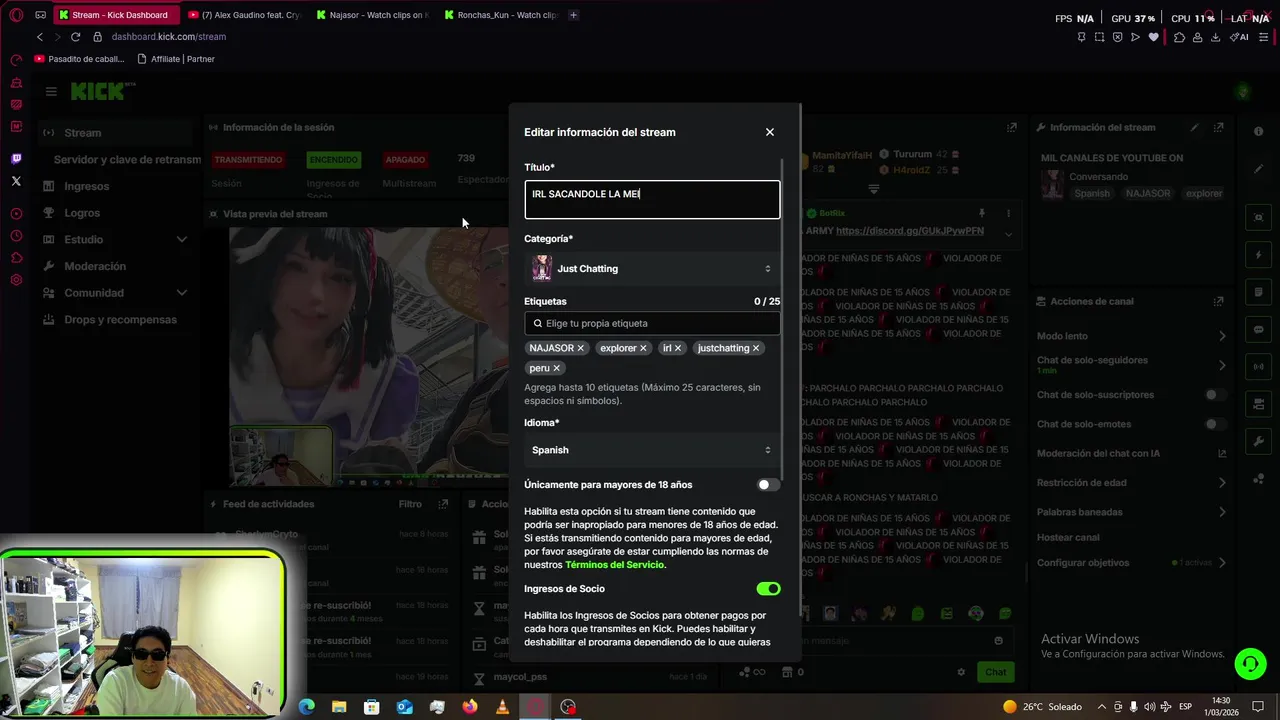Open Microsoft Edge from taskbar
The height and width of the screenshot is (720, 1280).
point(307,707)
